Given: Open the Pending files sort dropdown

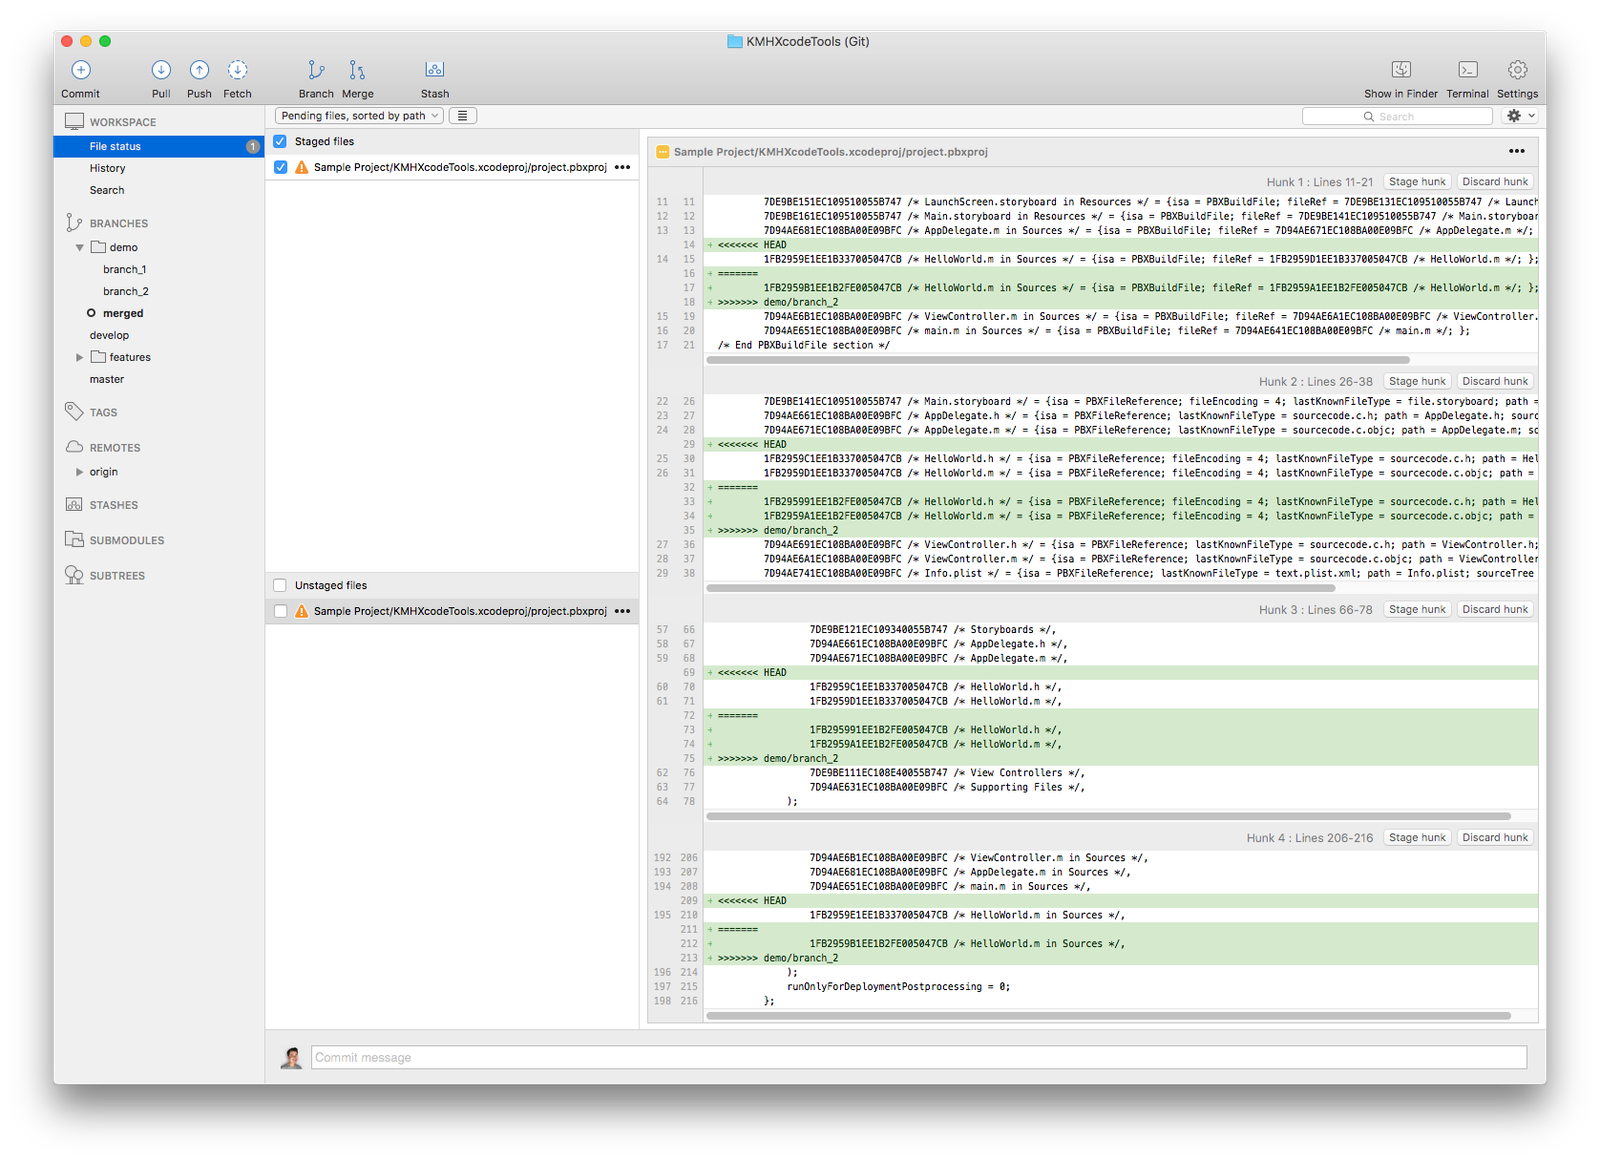Looking at the screenshot, I should click(360, 116).
